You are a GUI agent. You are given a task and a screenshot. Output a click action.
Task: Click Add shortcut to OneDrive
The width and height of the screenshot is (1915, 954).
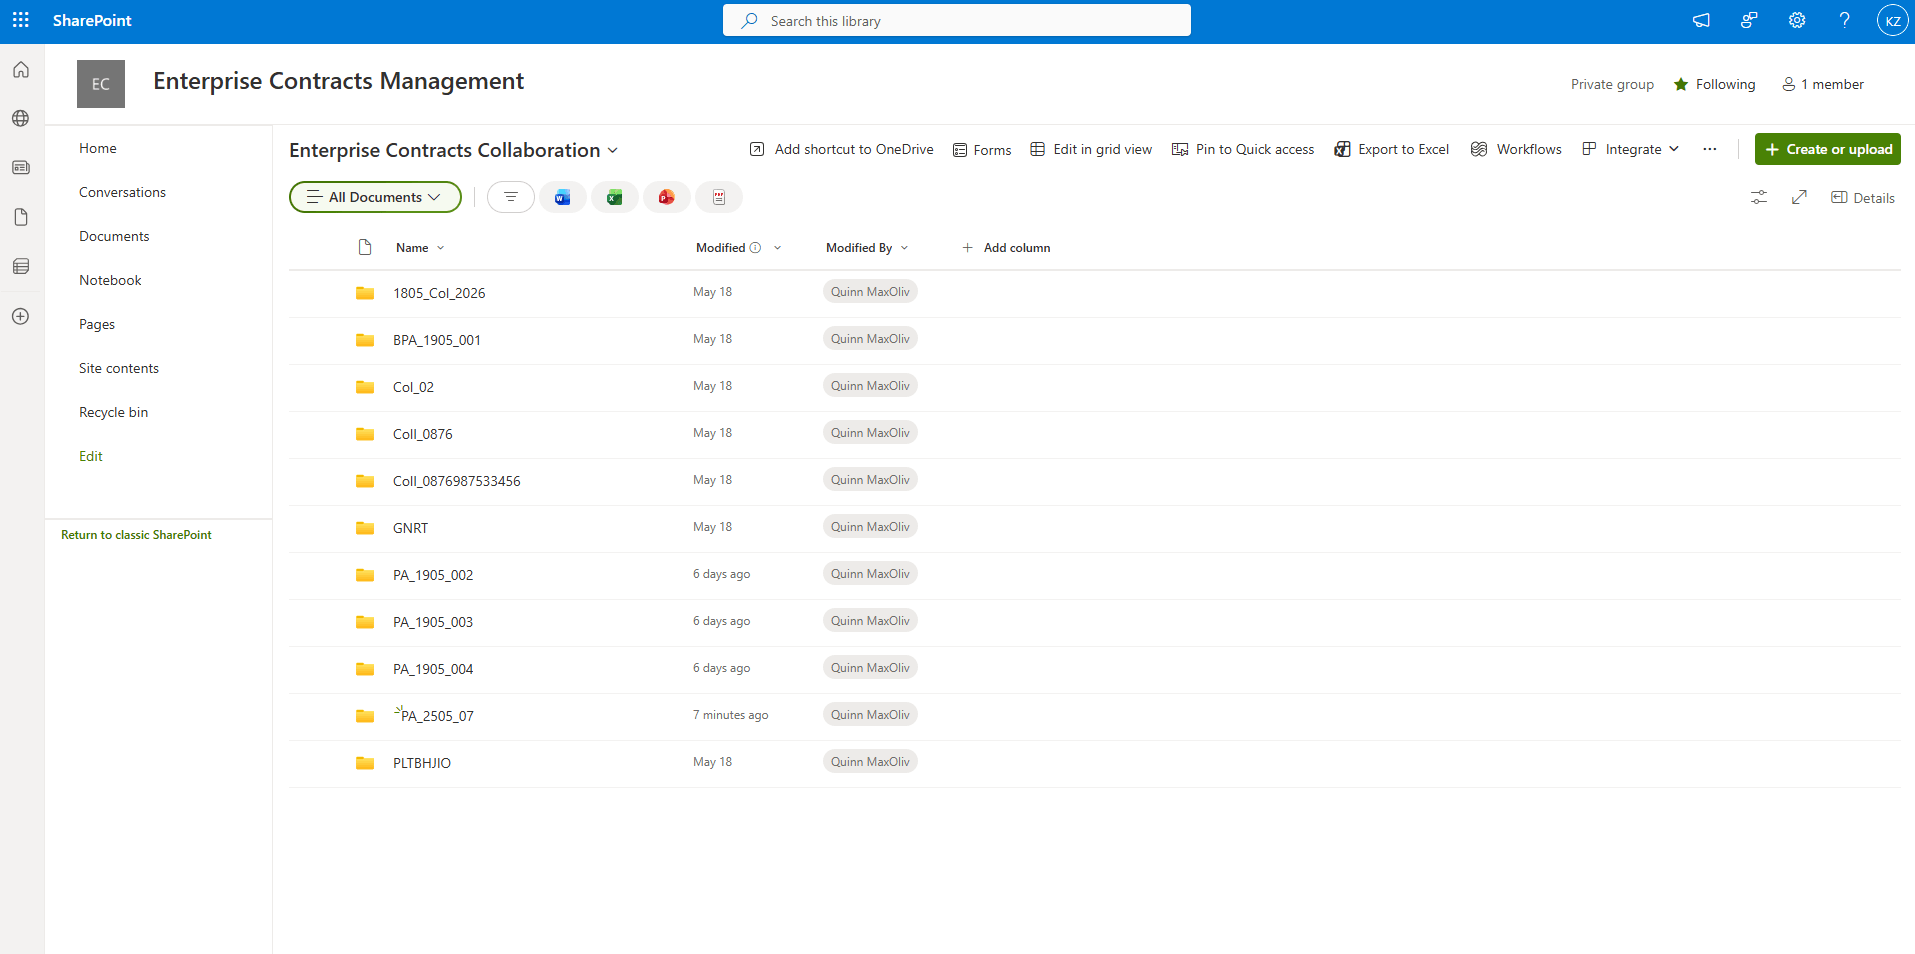[841, 149]
